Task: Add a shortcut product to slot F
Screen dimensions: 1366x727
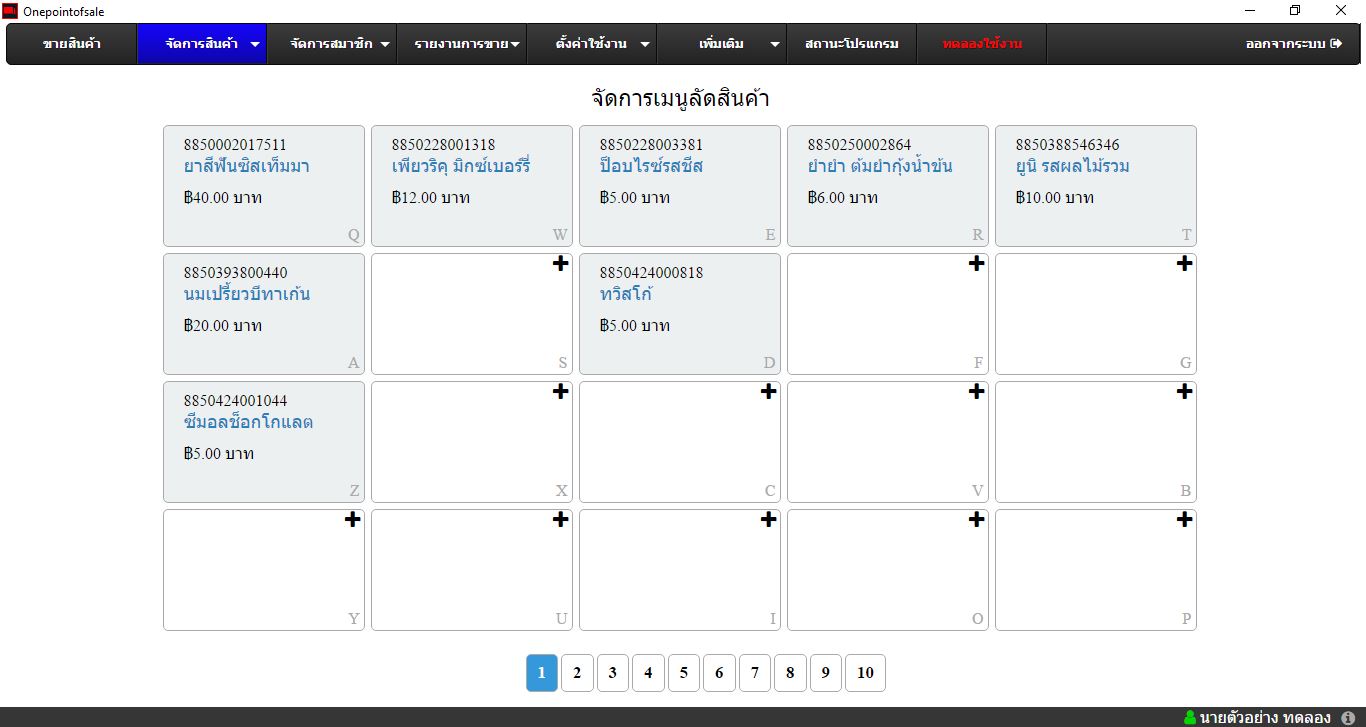Action: click(976, 264)
